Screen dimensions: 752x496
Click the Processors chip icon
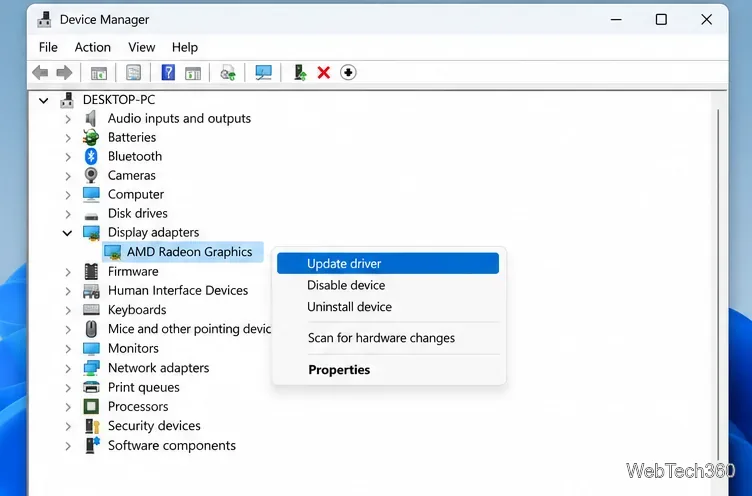91,407
